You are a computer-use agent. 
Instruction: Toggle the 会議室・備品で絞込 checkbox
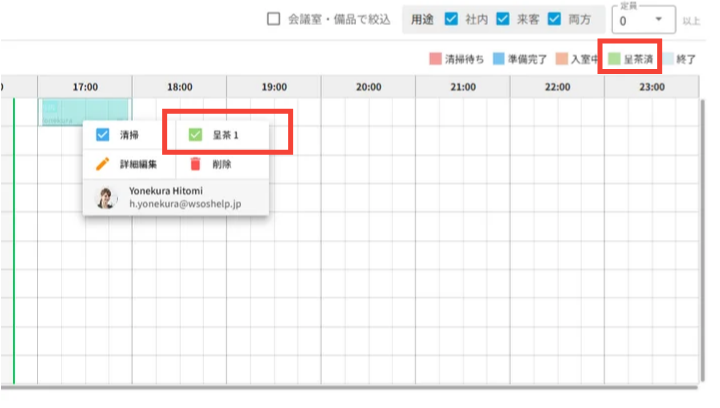[x=274, y=19]
